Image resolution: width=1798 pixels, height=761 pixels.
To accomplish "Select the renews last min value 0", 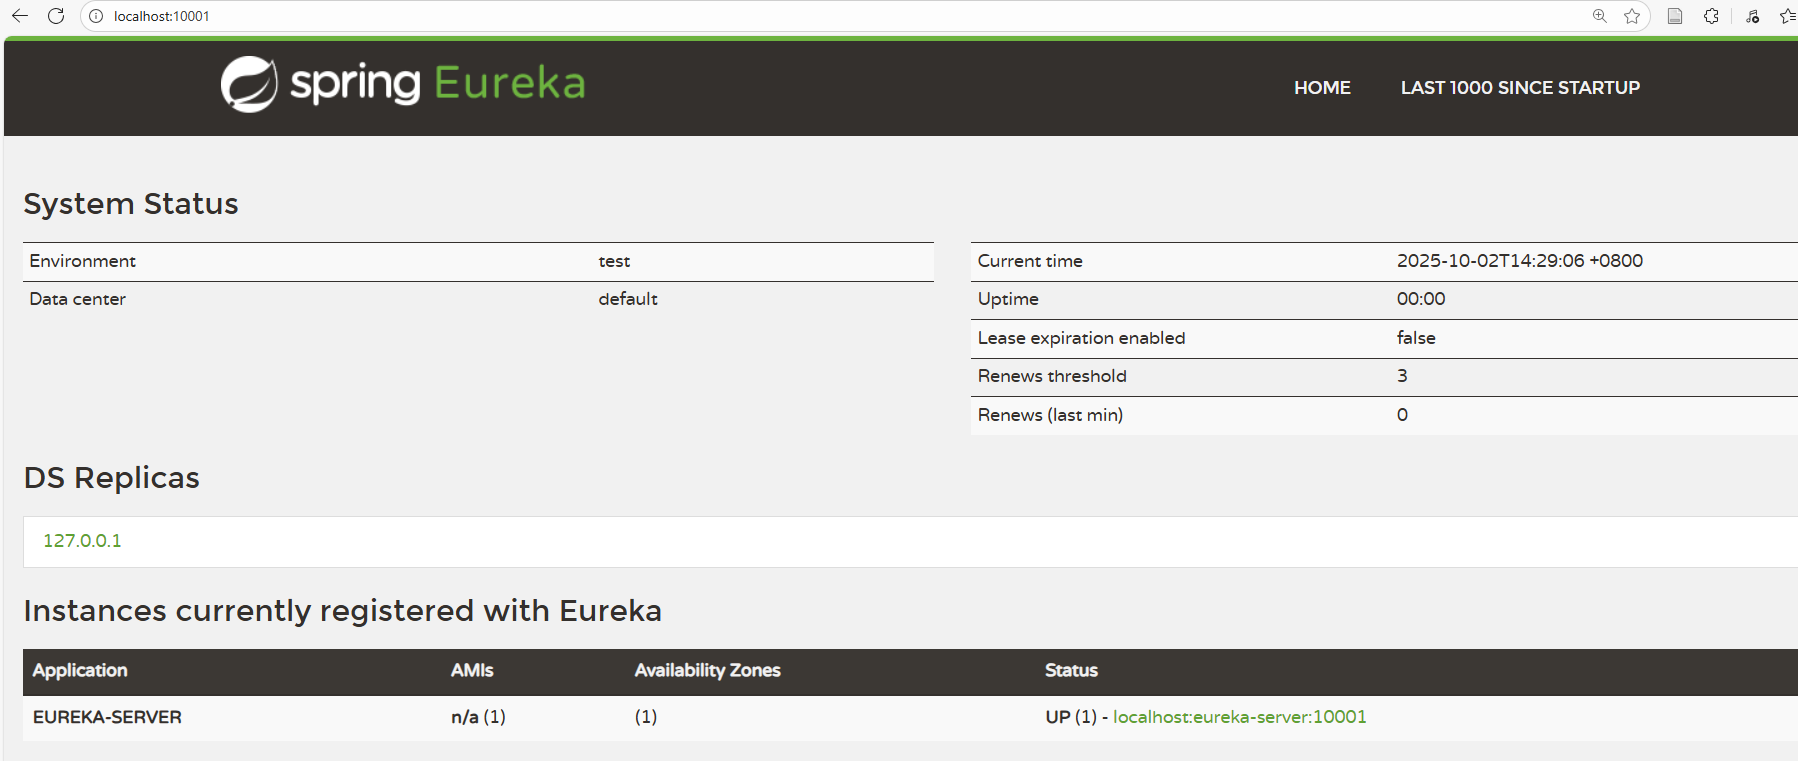I will click(1402, 415).
